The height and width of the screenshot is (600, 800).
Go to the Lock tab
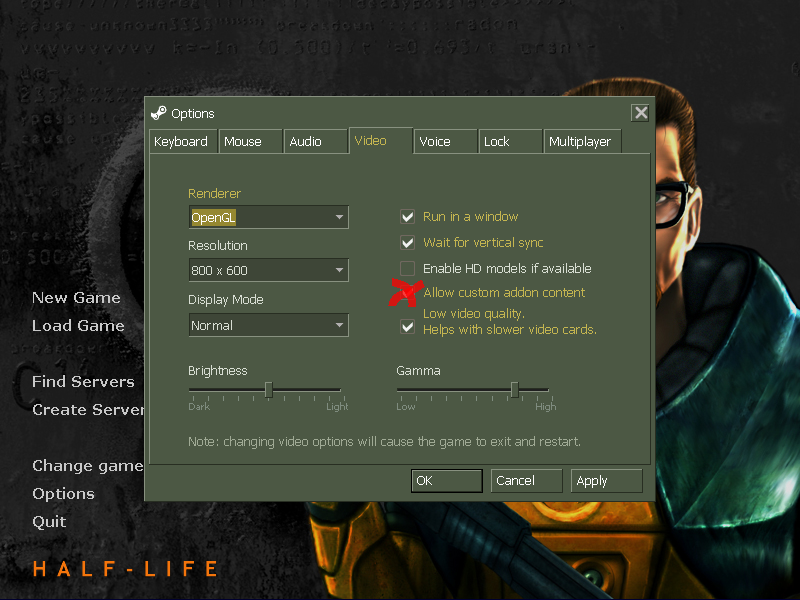[x=510, y=141]
